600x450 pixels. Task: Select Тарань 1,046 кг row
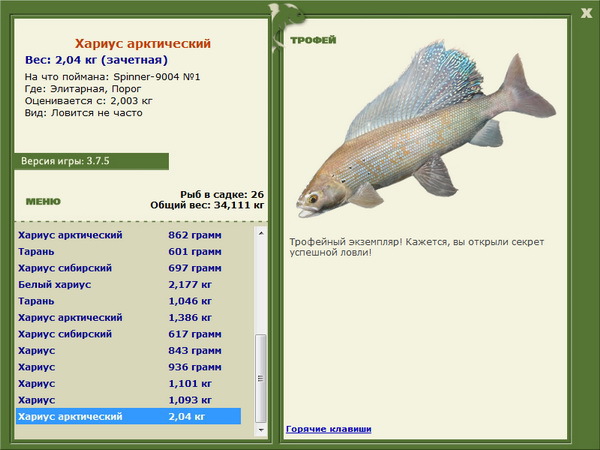pyautogui.click(x=128, y=301)
